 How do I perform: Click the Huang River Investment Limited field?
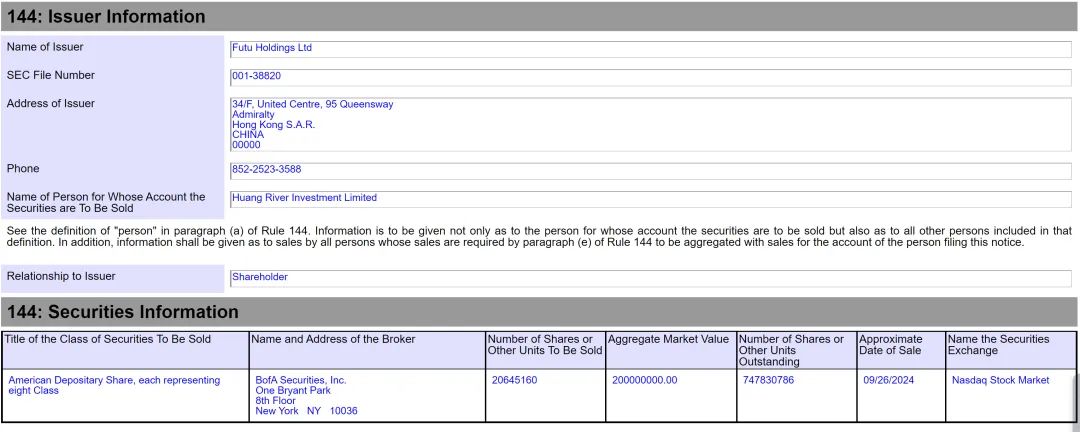click(x=650, y=199)
